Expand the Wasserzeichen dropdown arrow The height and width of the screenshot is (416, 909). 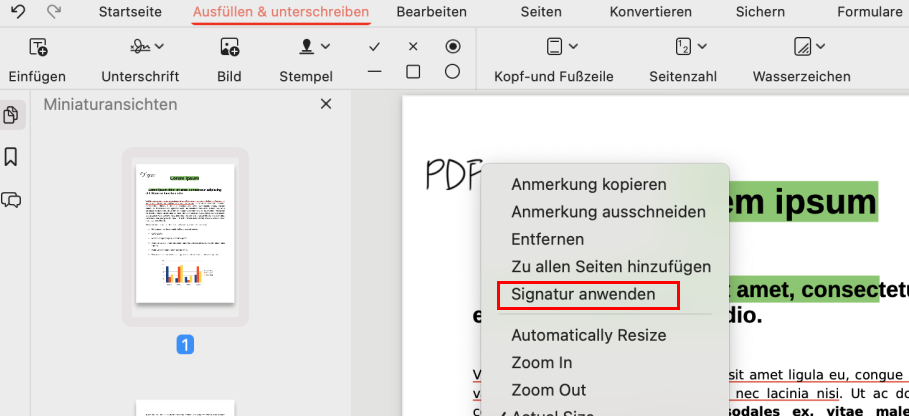click(821, 46)
